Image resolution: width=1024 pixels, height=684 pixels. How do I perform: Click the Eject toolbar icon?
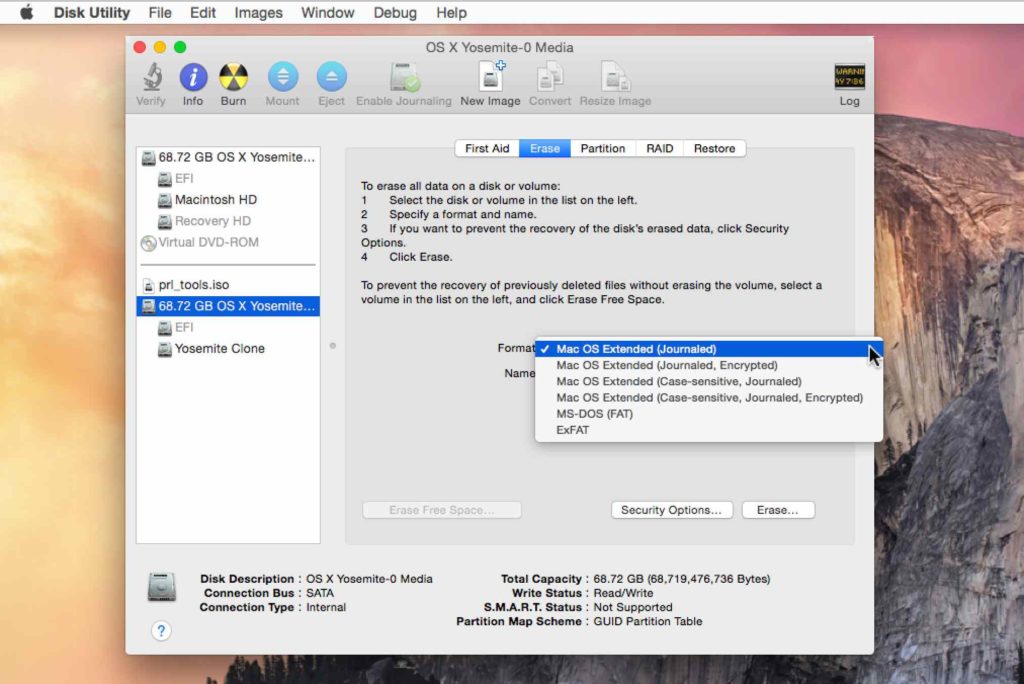[x=332, y=78]
